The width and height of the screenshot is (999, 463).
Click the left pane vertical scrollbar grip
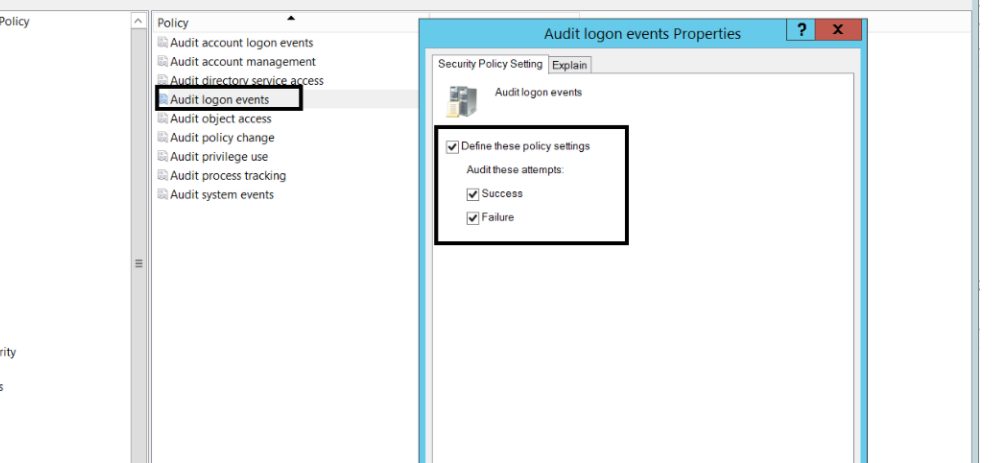[139, 264]
